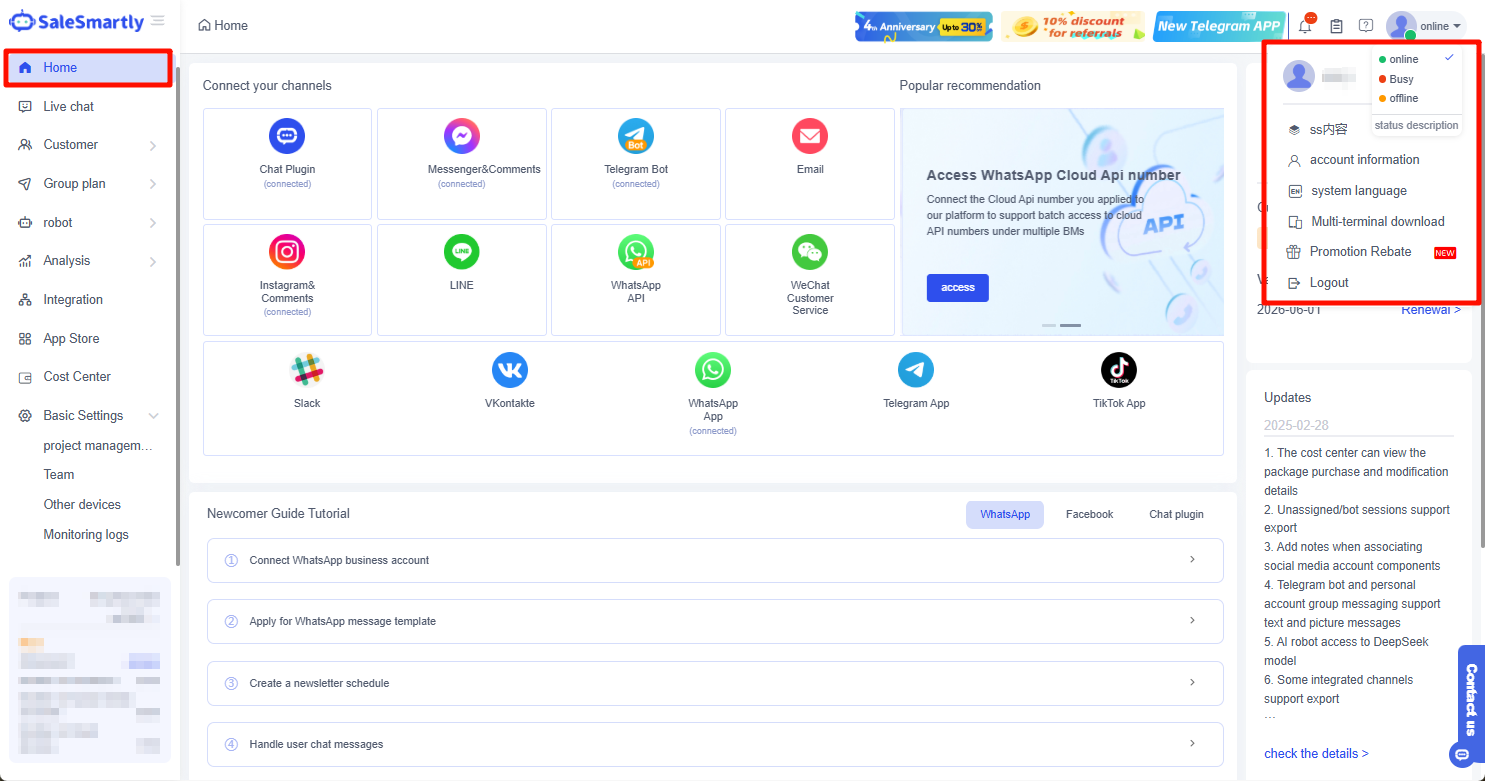Open the WeChat Customer Service icon
The height and width of the screenshot is (781, 1485).
click(810, 252)
